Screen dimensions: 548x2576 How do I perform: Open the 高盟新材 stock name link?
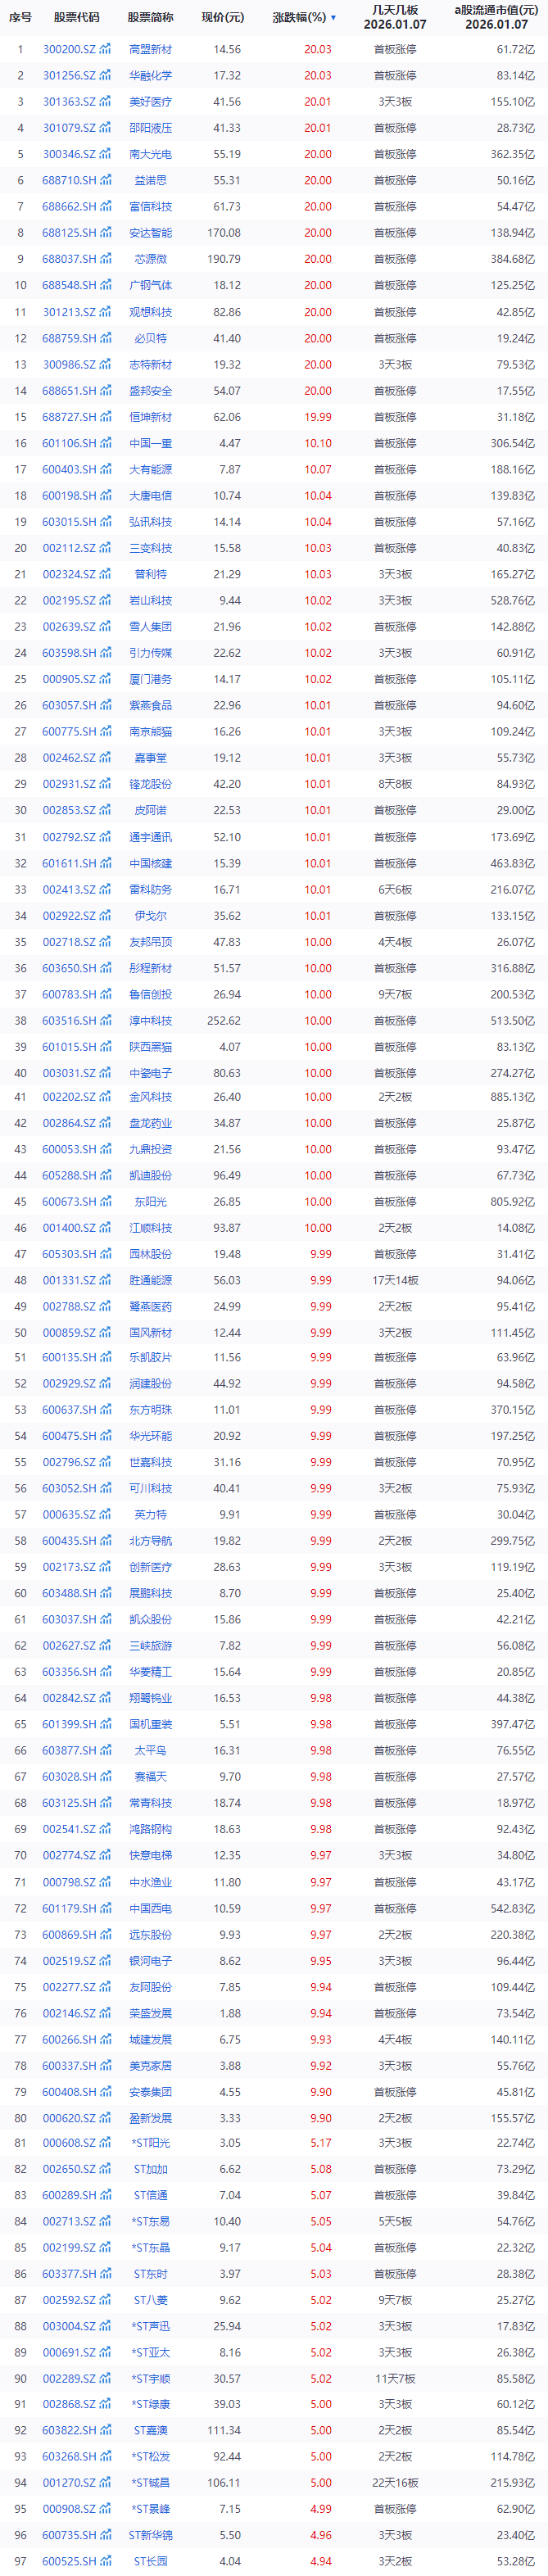click(x=150, y=49)
